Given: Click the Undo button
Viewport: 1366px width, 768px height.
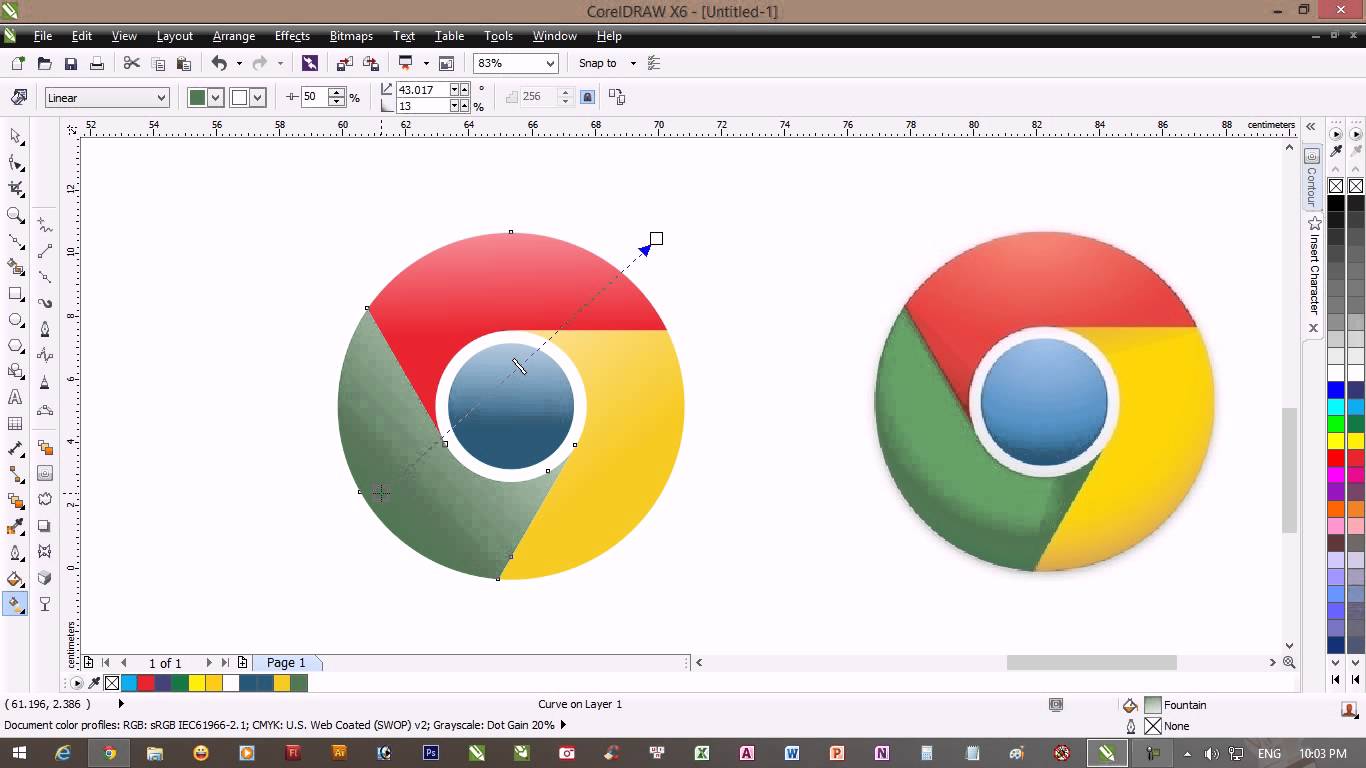Looking at the screenshot, I should click(x=219, y=63).
